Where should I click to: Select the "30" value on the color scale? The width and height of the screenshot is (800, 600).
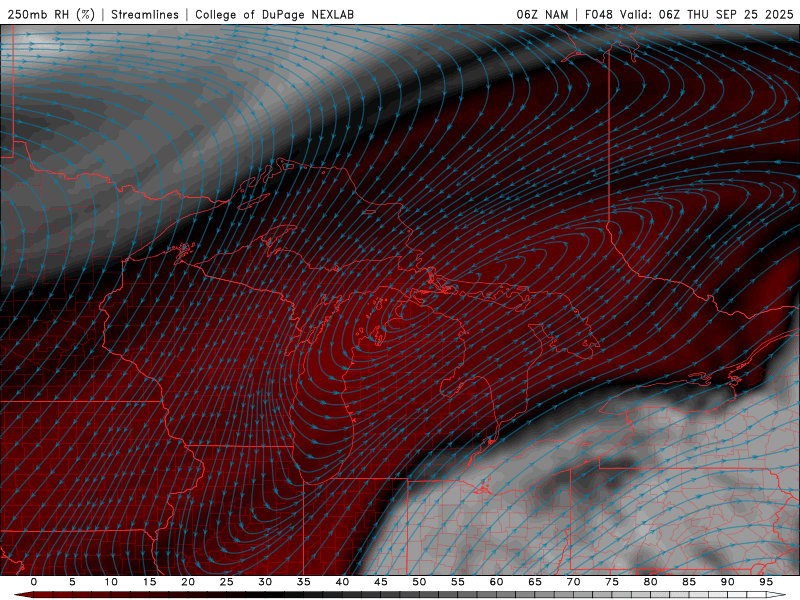[265, 582]
